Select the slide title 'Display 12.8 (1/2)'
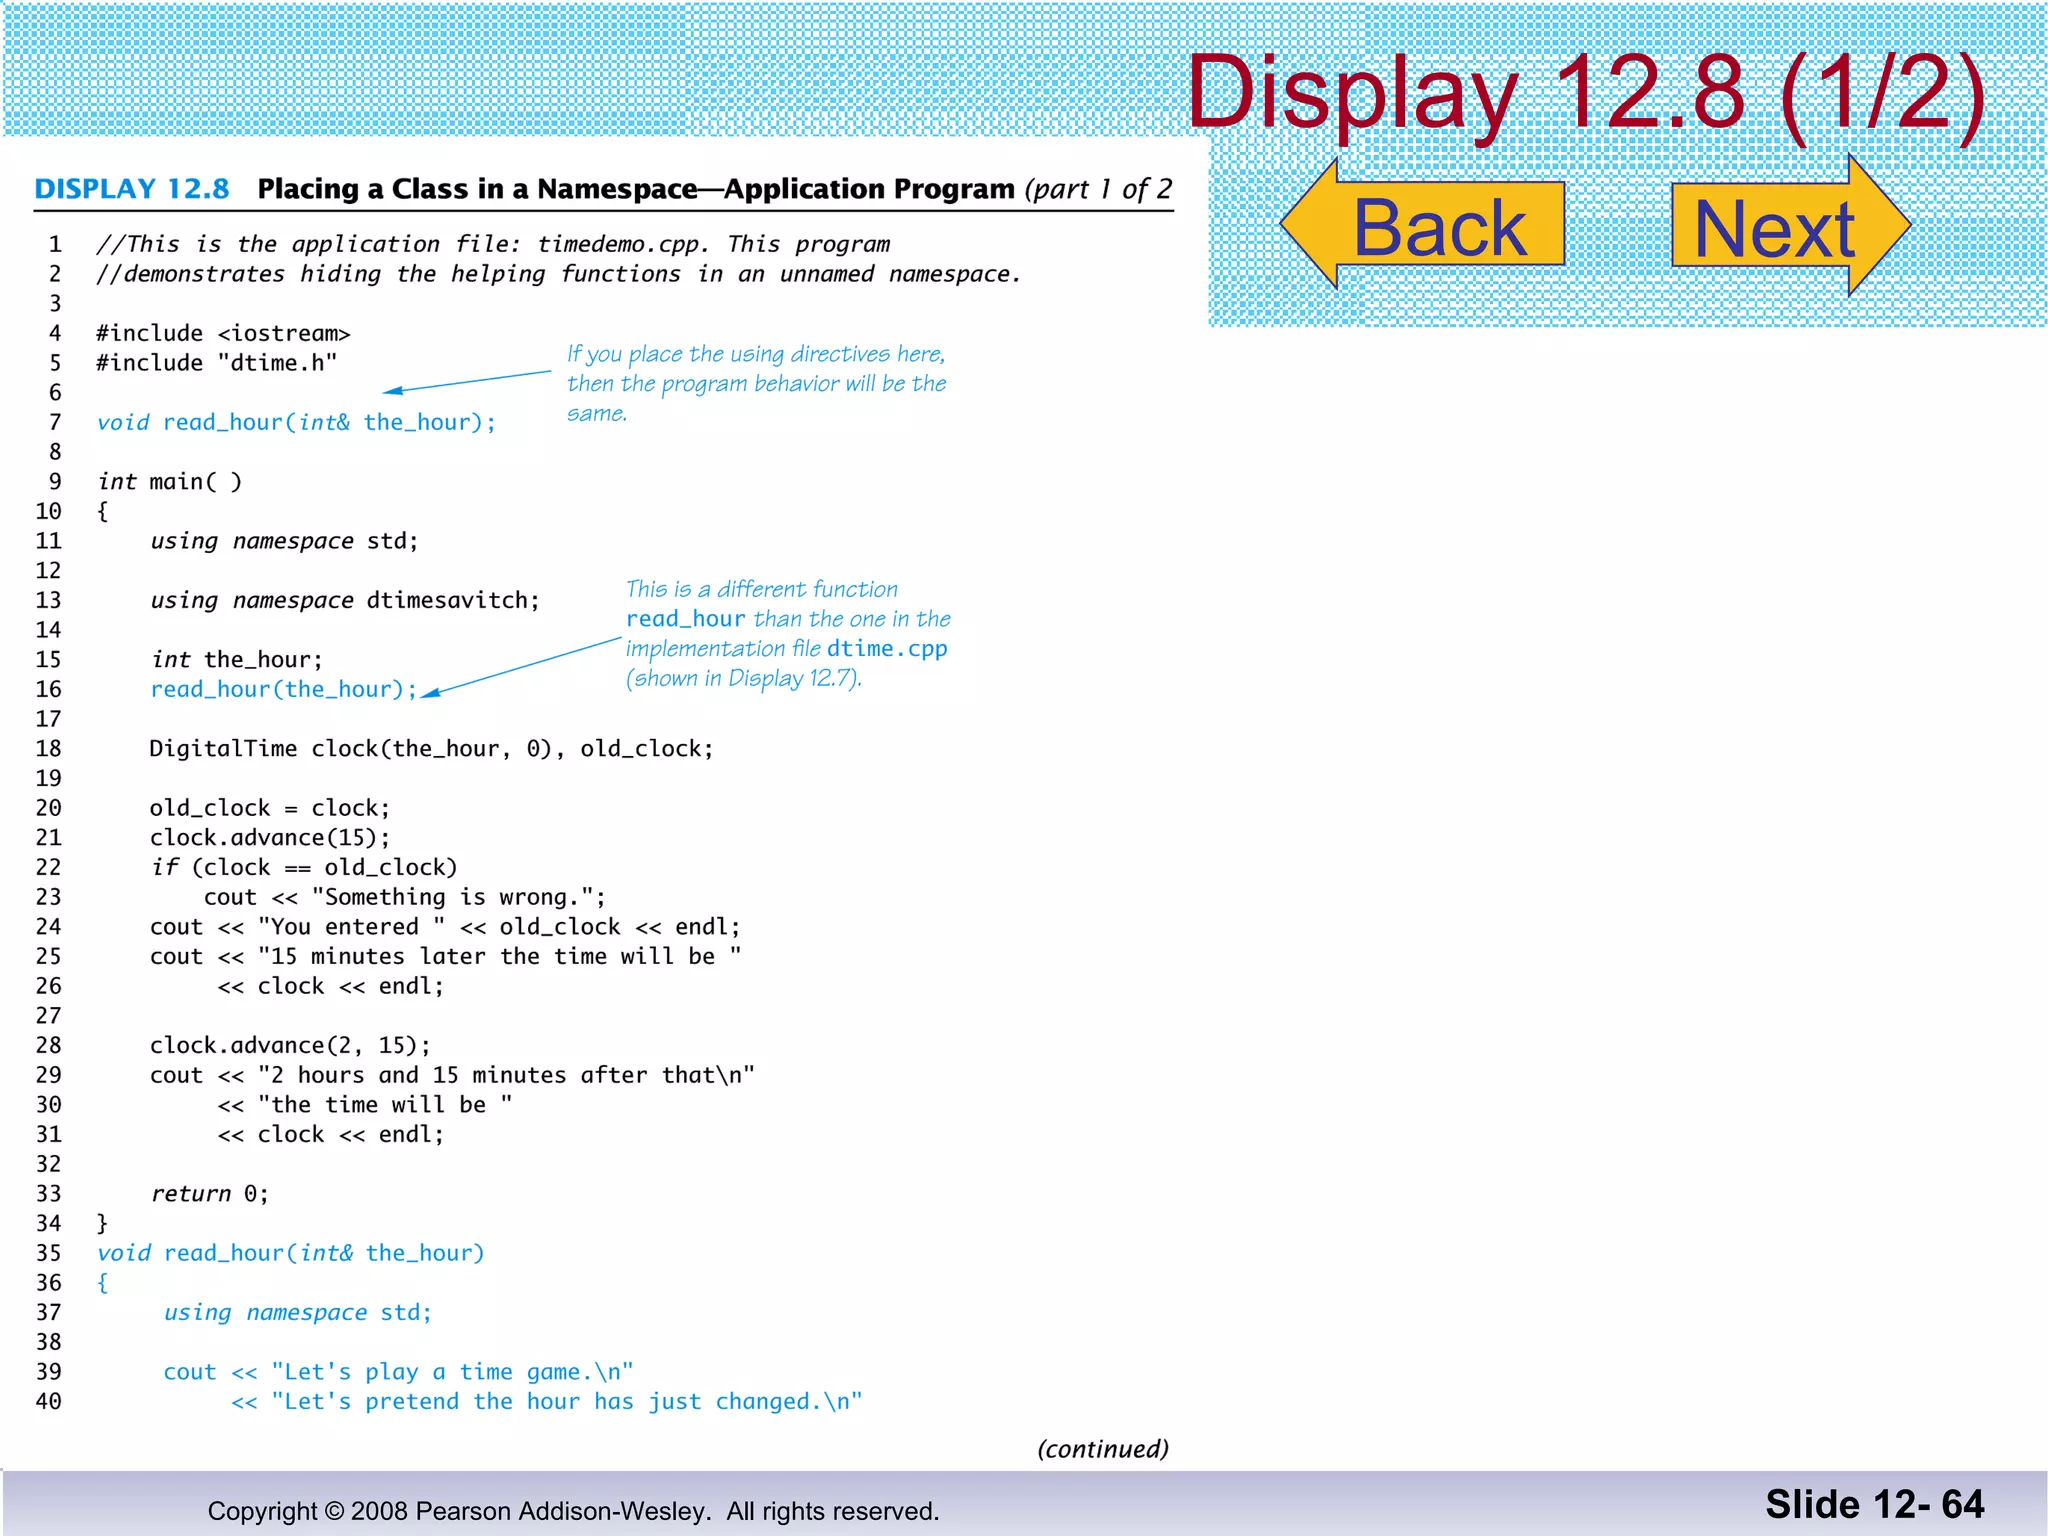The height and width of the screenshot is (1536, 2048). tap(1585, 92)
